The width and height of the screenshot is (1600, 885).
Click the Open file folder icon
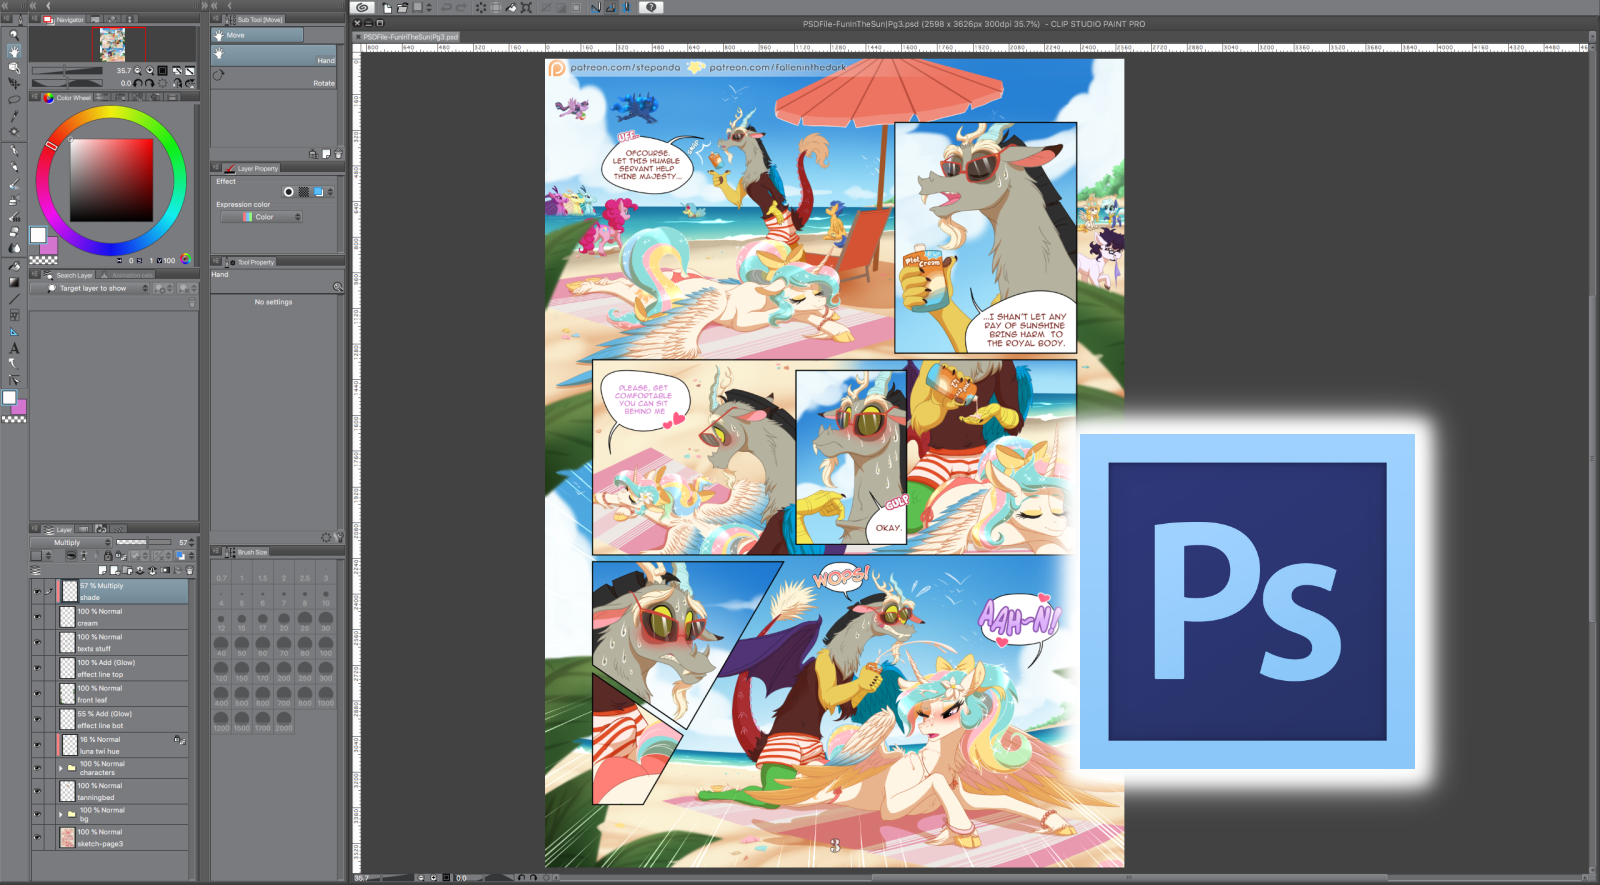pyautogui.click(x=402, y=7)
